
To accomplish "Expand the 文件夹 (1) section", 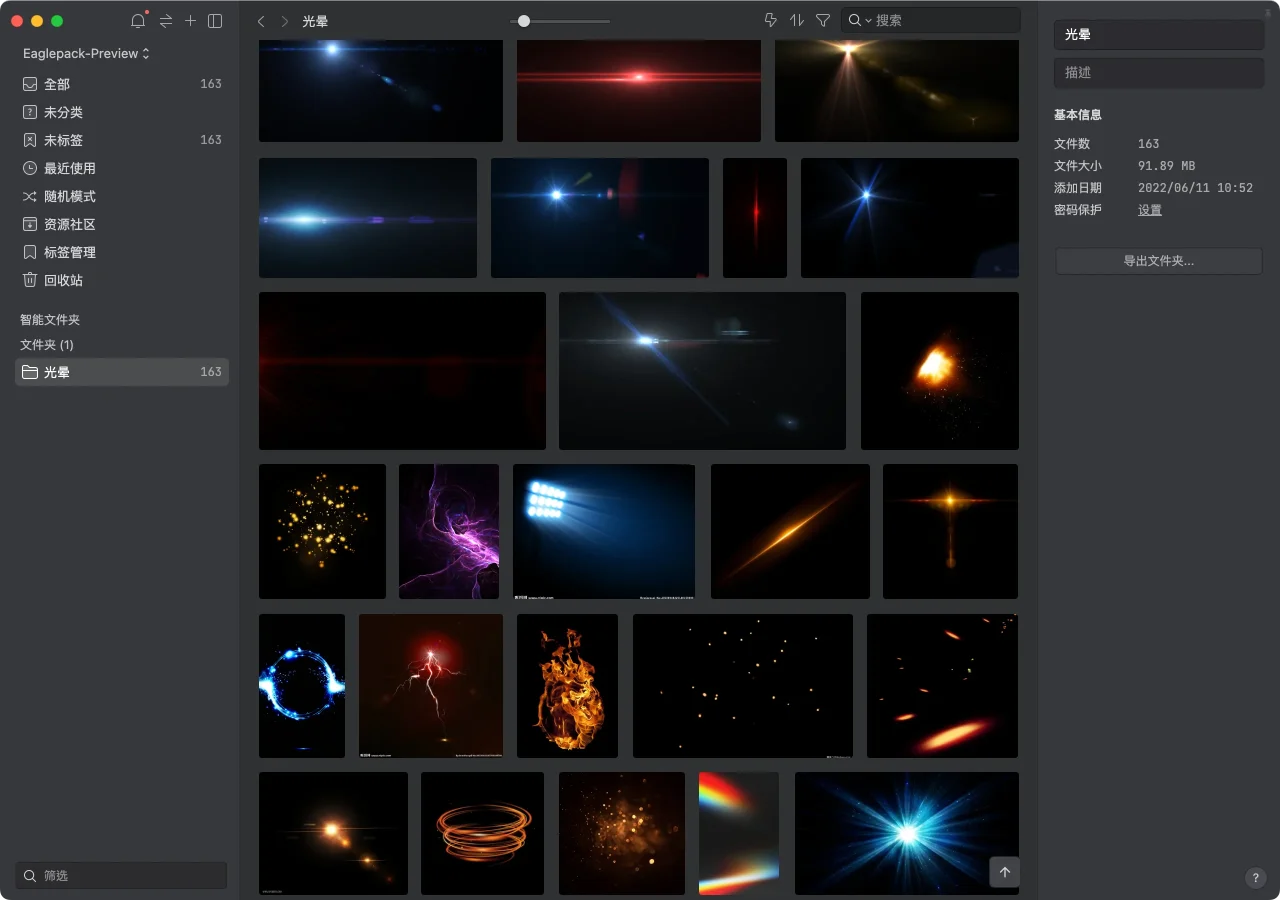I will point(47,344).
